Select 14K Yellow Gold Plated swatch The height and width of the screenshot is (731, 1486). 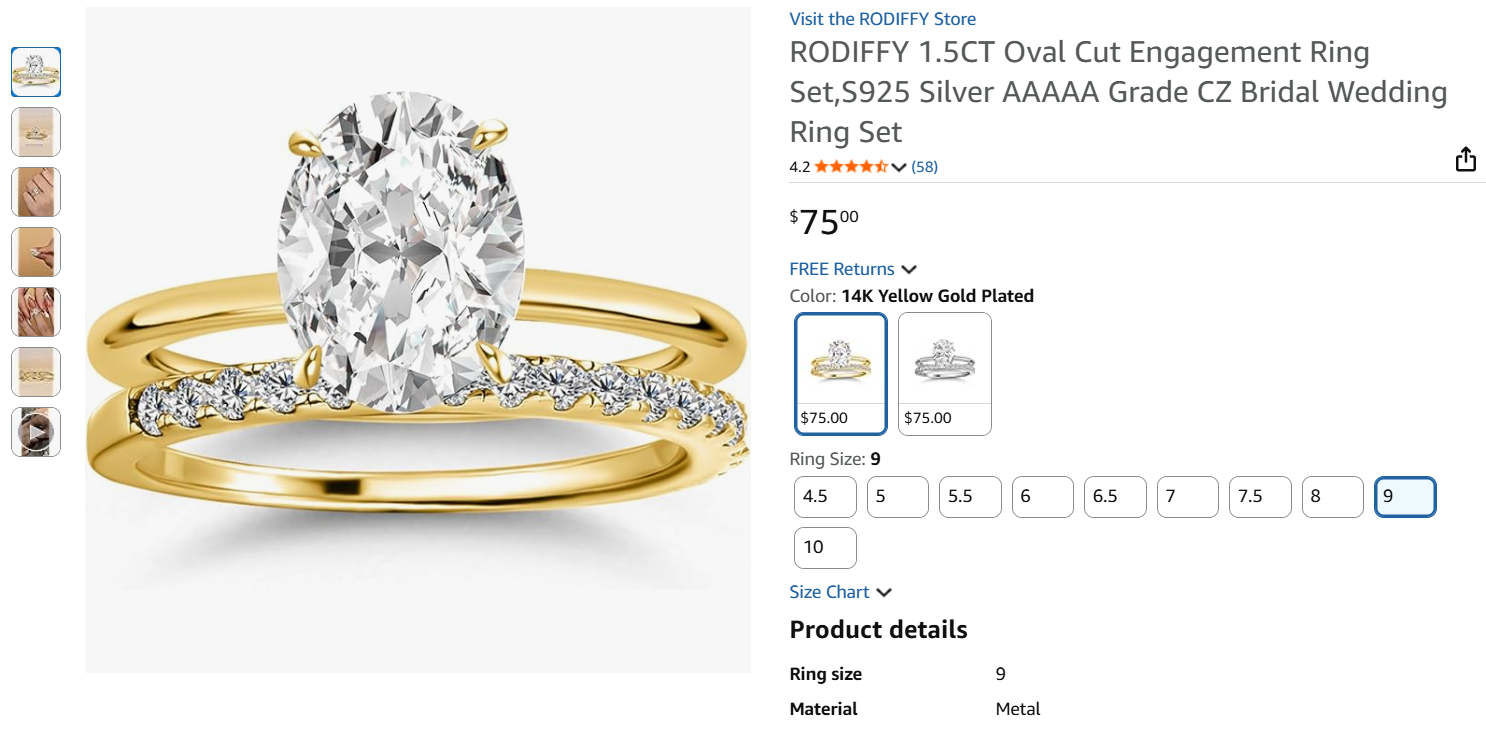(x=841, y=373)
